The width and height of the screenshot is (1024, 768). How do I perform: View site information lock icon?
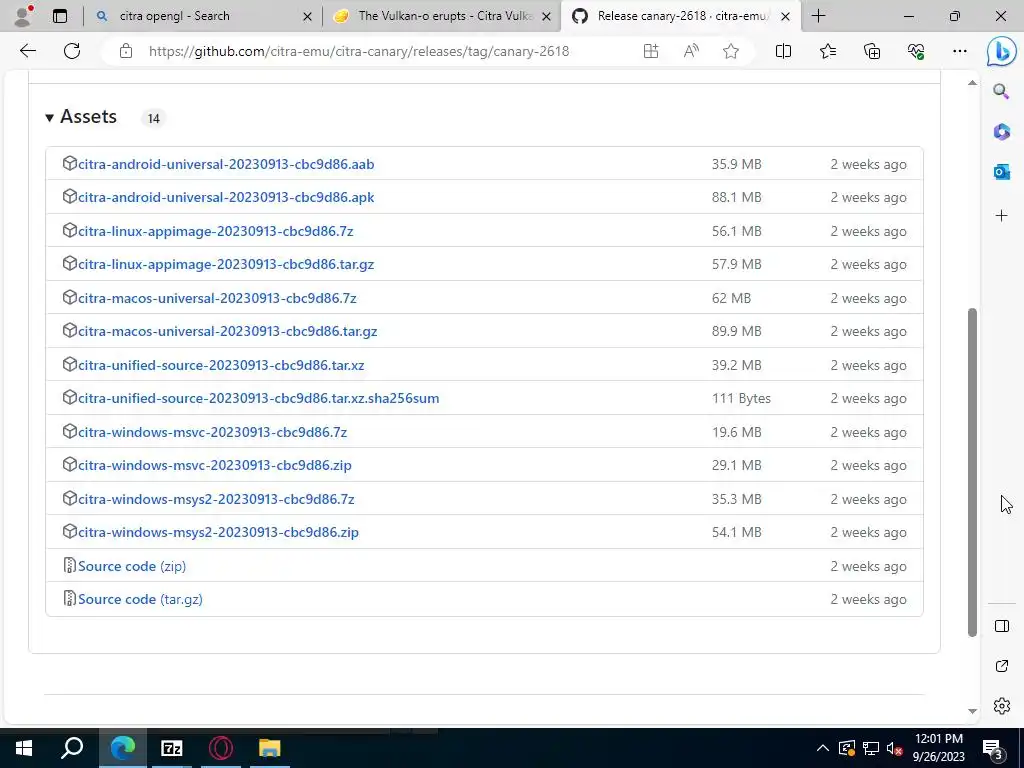(x=126, y=51)
